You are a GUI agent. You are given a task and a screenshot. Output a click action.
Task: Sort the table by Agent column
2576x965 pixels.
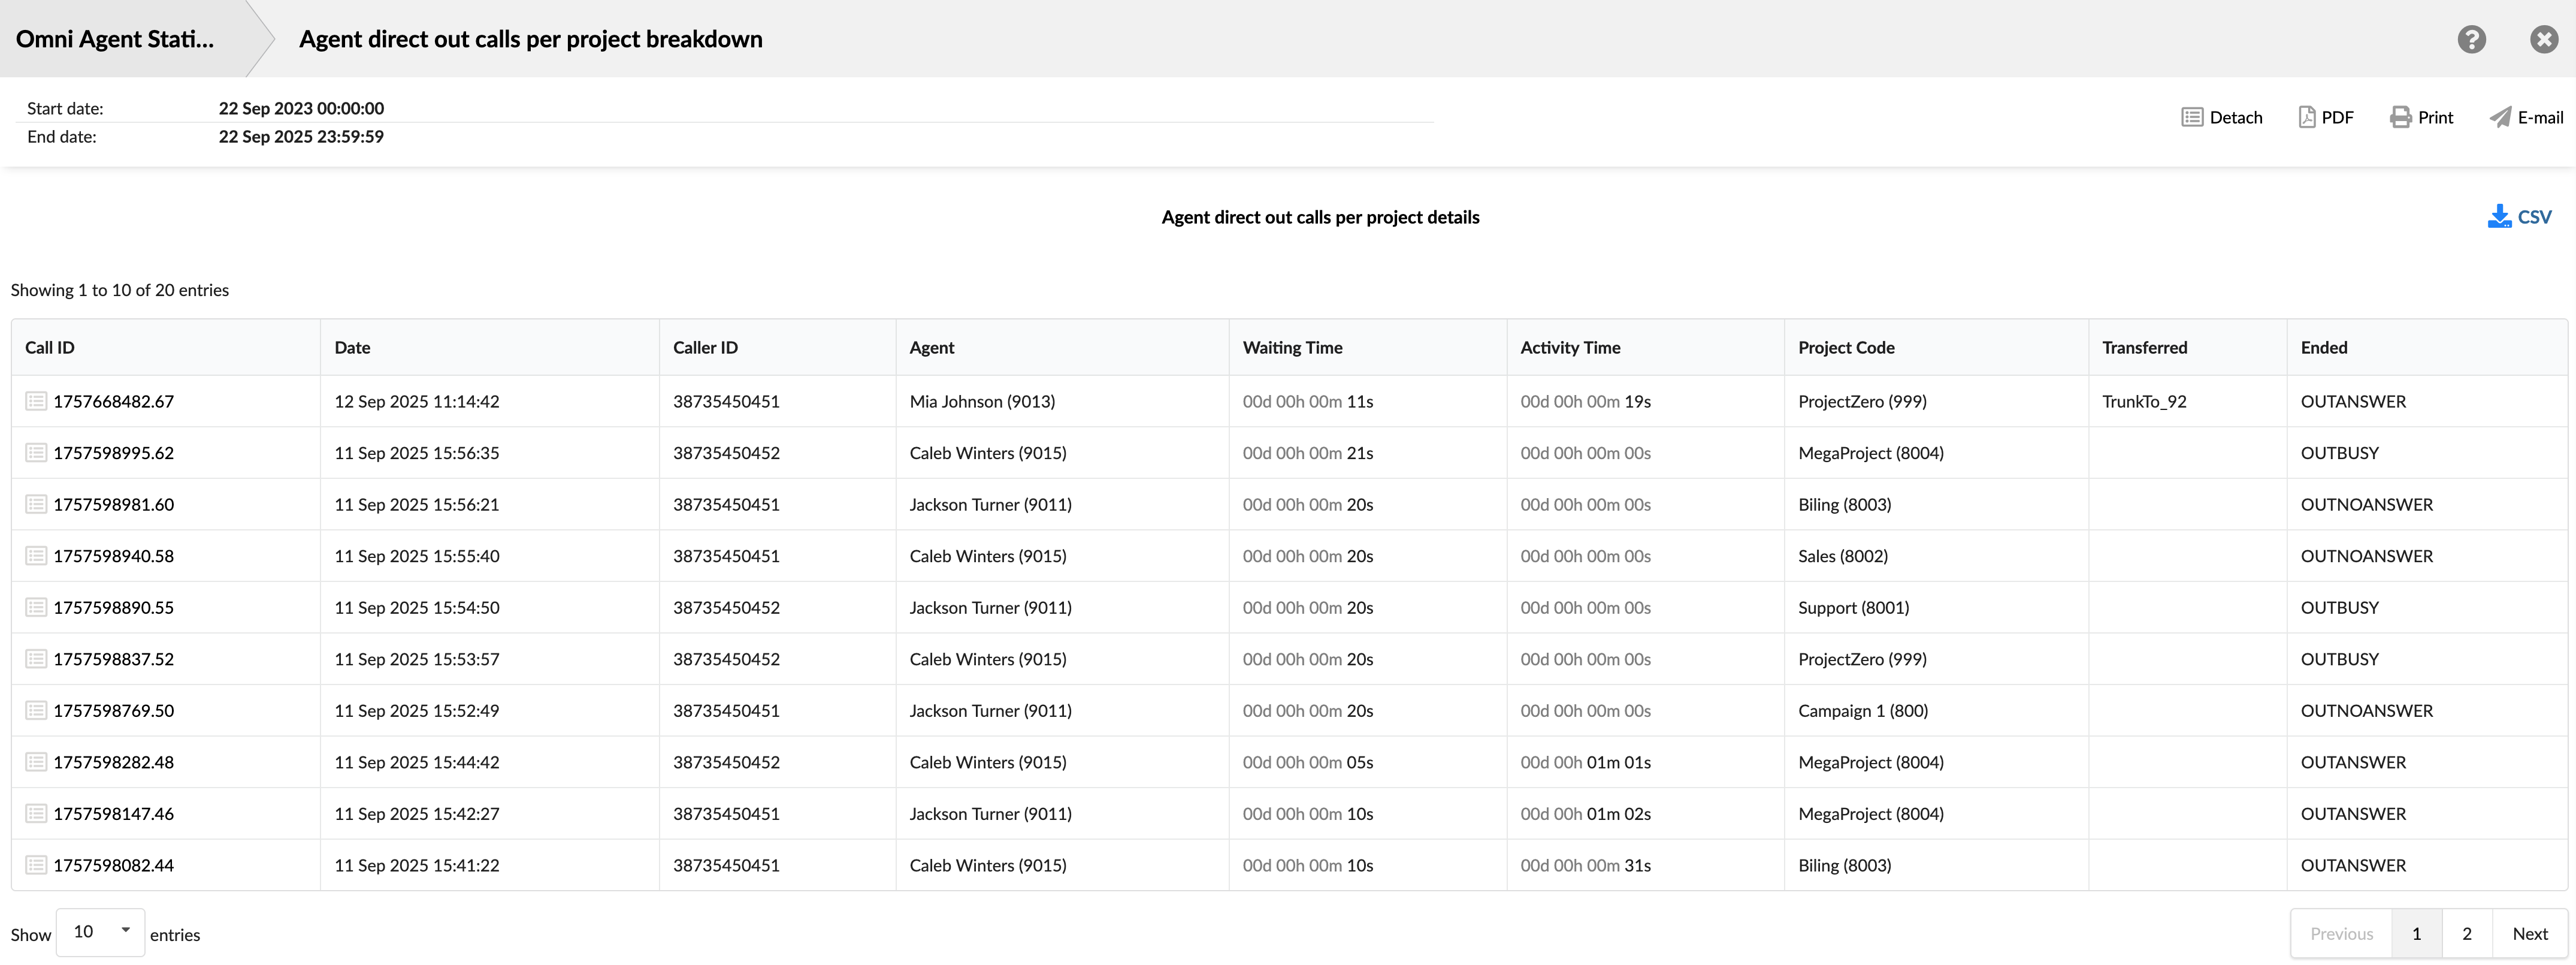(x=931, y=347)
